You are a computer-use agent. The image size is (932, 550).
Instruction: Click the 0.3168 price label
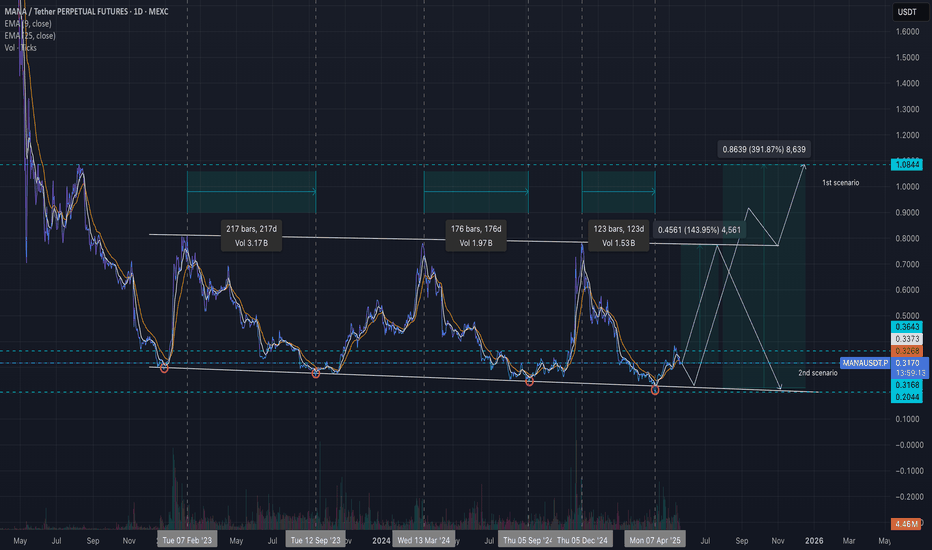[906, 385]
